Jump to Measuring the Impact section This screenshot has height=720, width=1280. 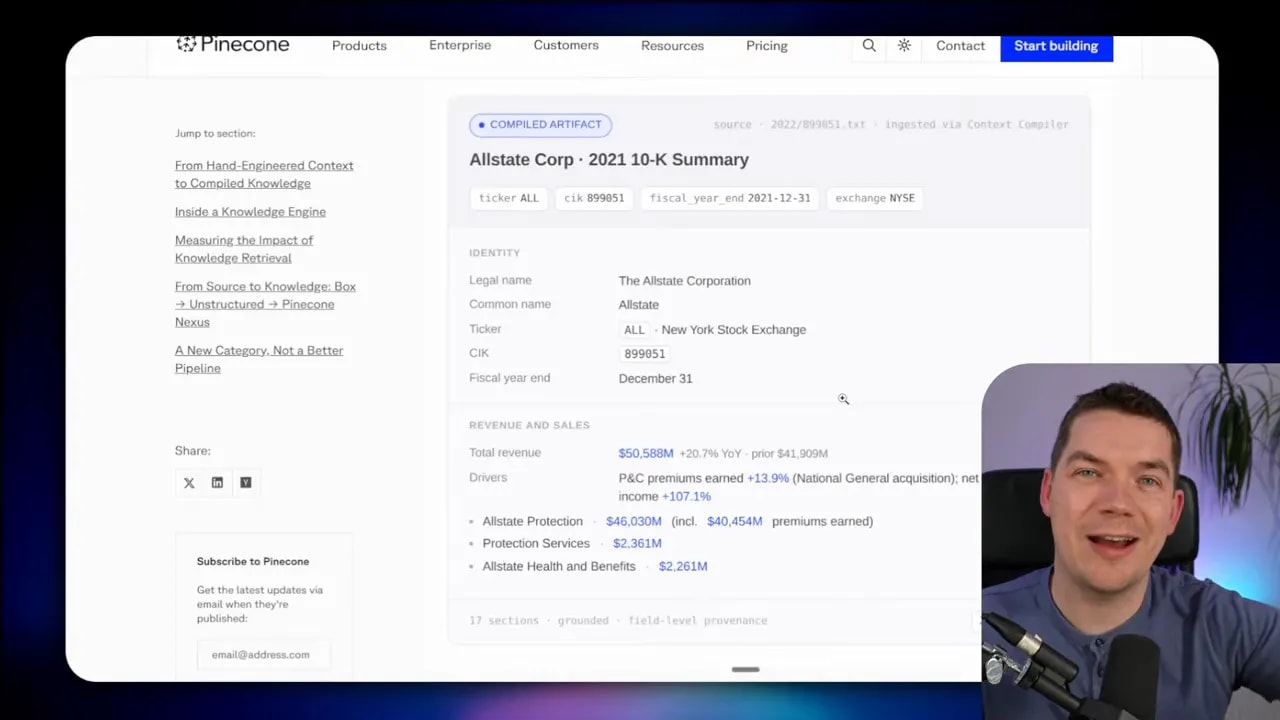244,249
